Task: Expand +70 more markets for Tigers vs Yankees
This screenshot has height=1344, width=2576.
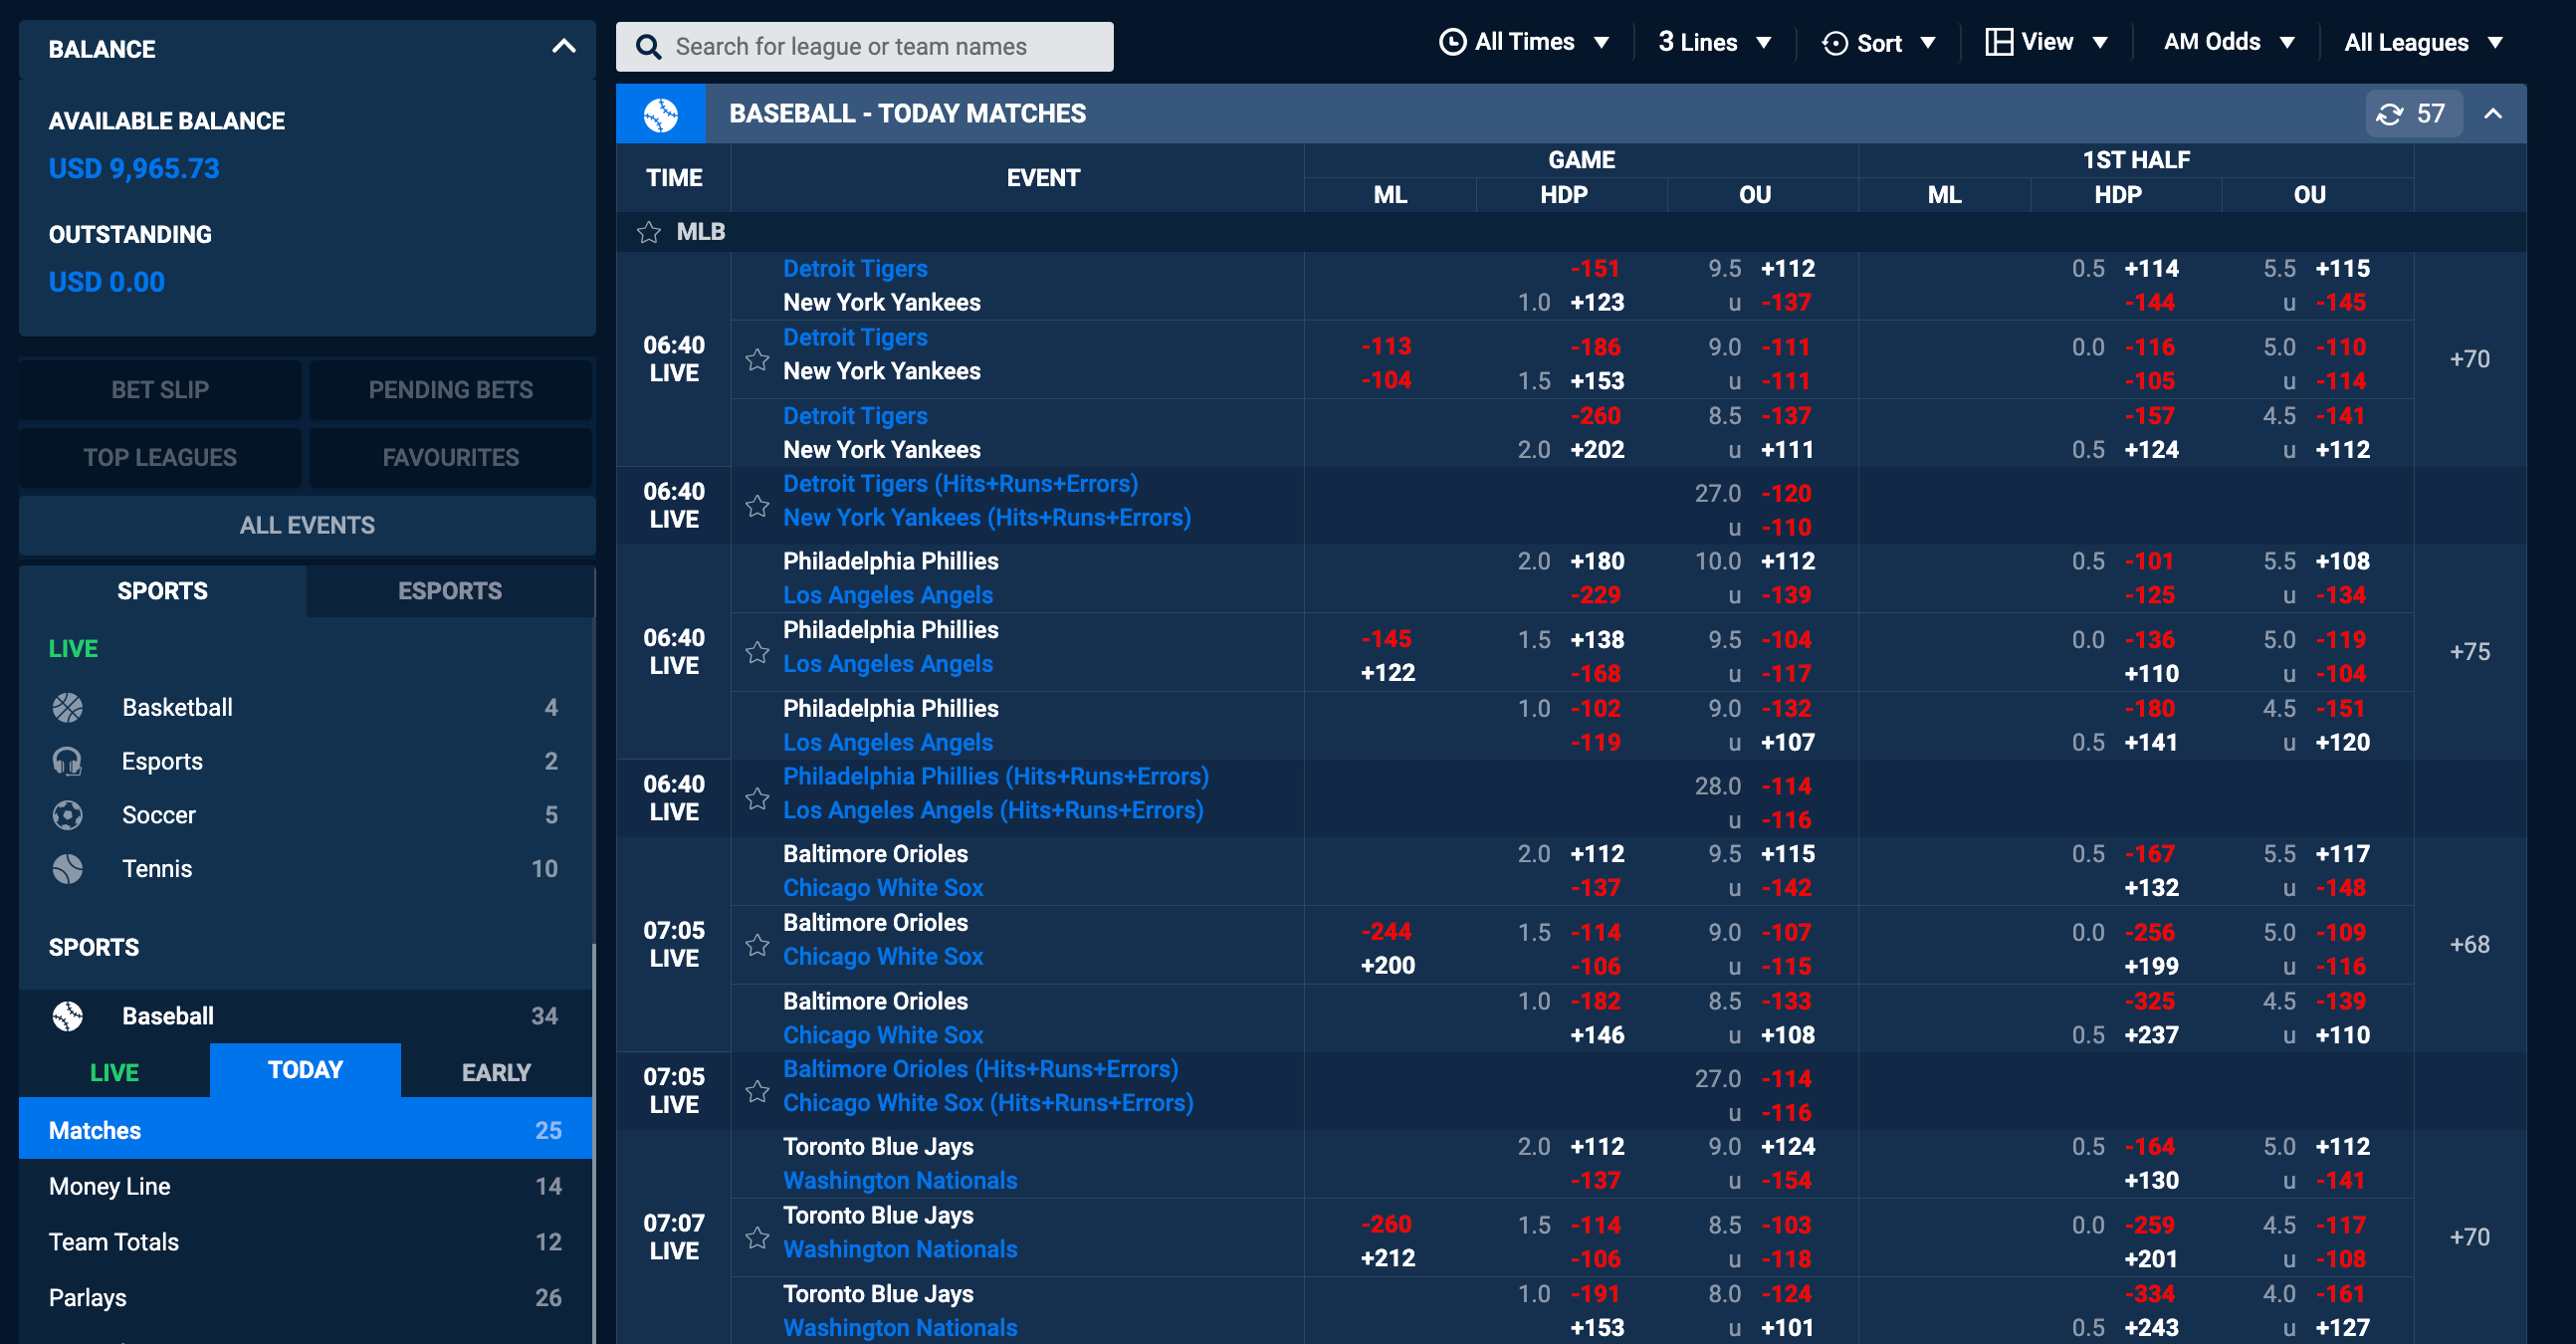Action: coord(2469,359)
